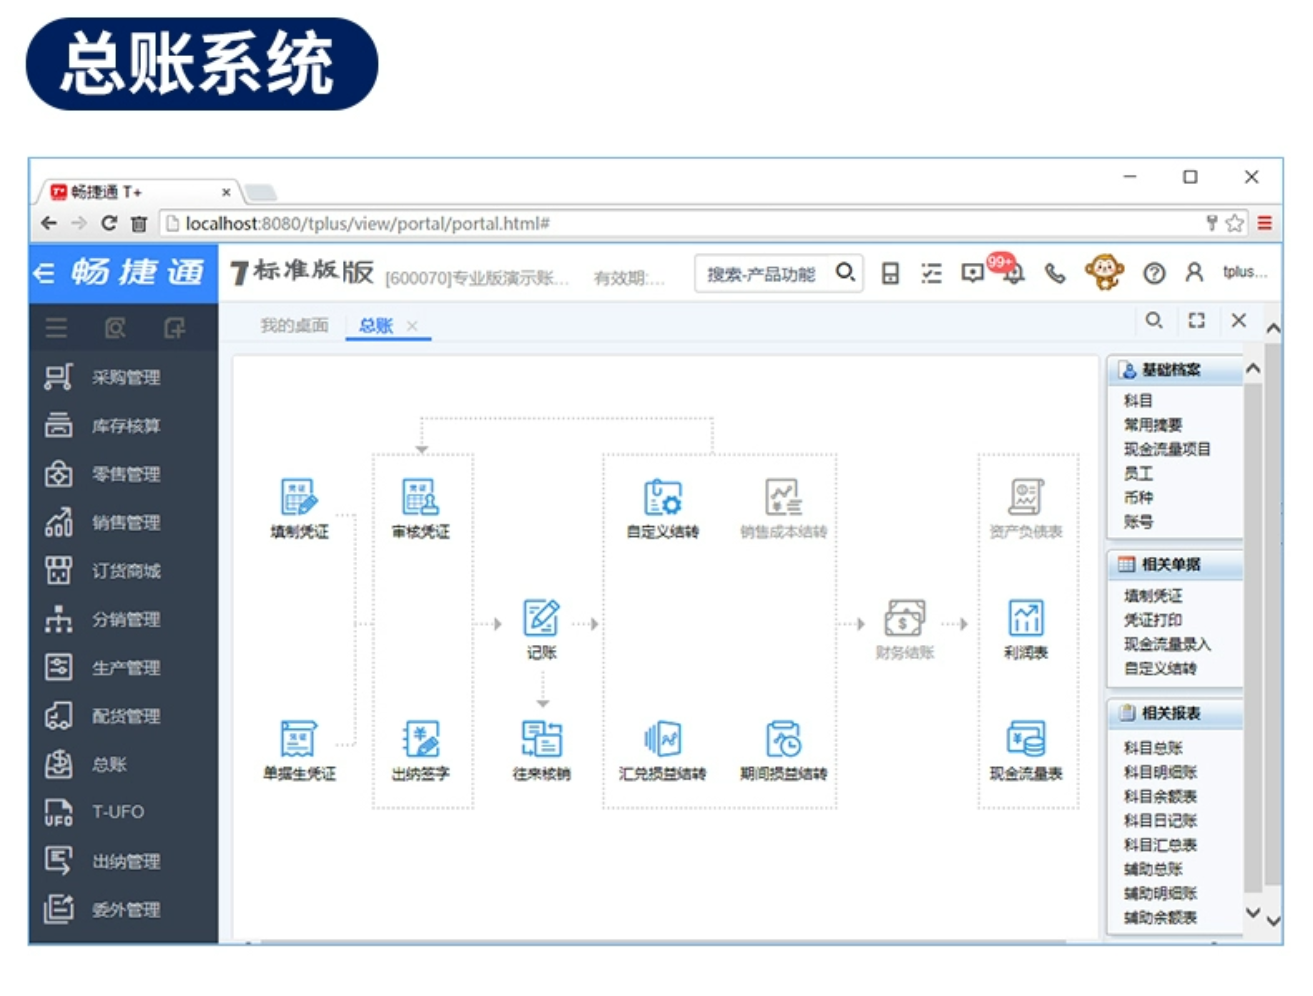
Task: Open the 现金流量录入 link
Action: tap(1167, 644)
